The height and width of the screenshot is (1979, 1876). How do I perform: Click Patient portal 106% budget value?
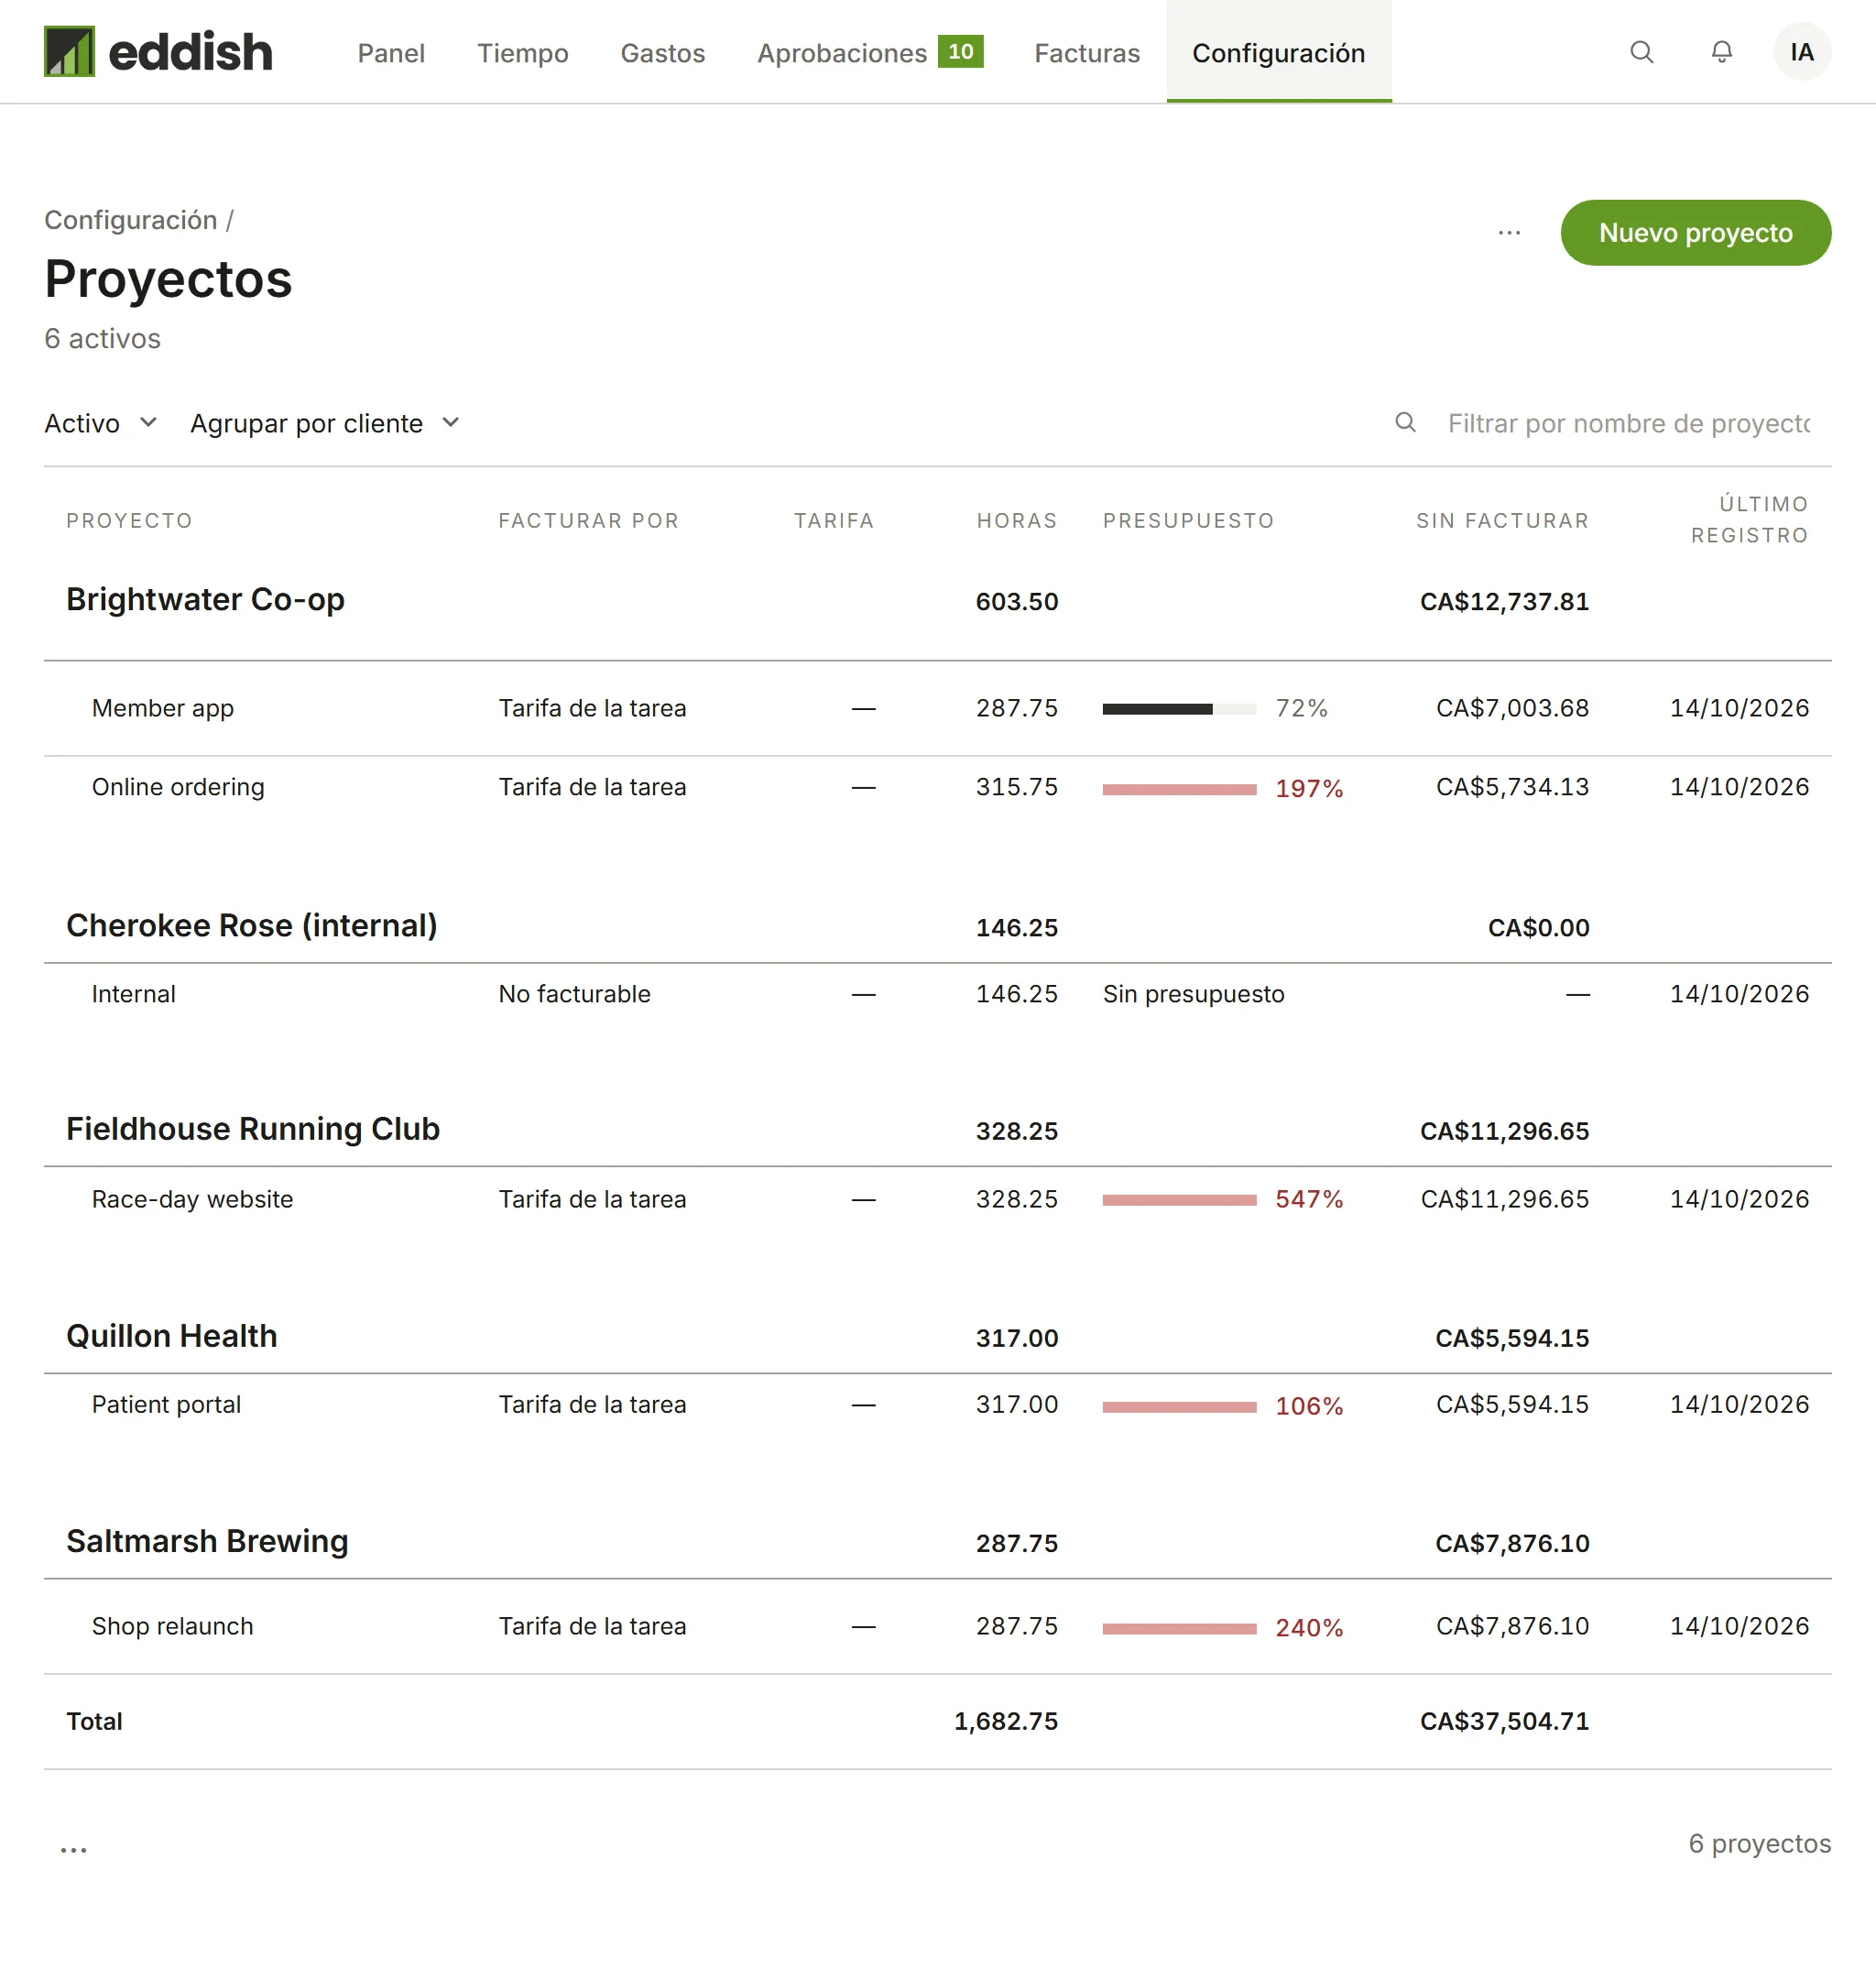pos(1308,1406)
